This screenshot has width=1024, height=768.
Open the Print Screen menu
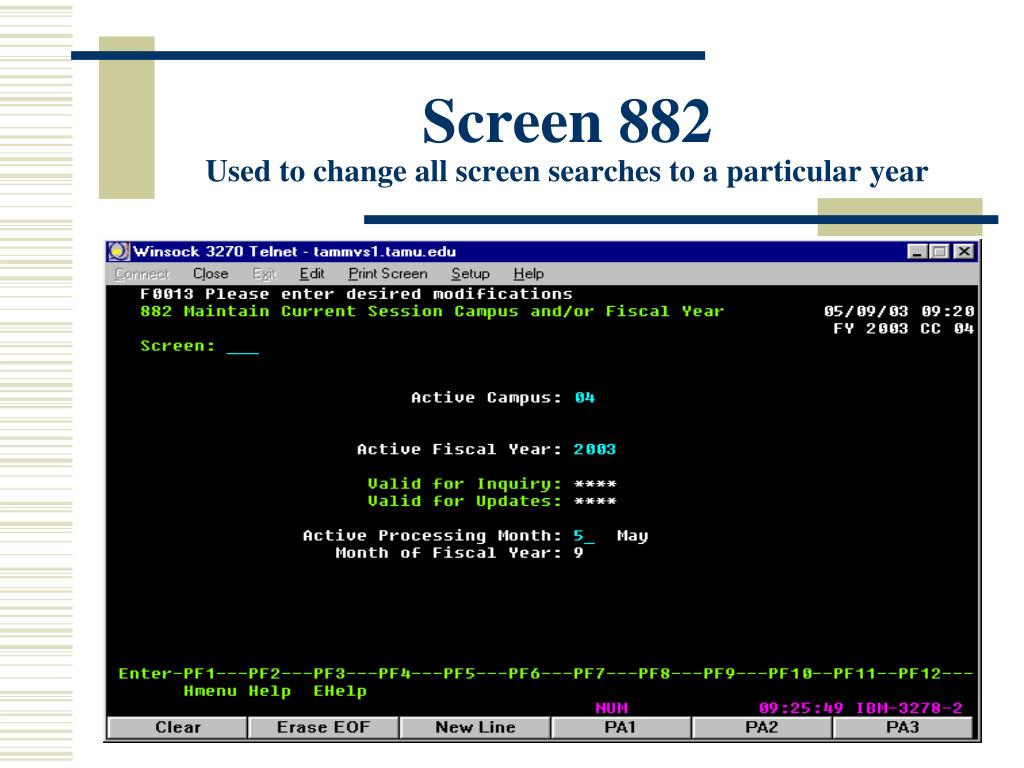coord(387,274)
